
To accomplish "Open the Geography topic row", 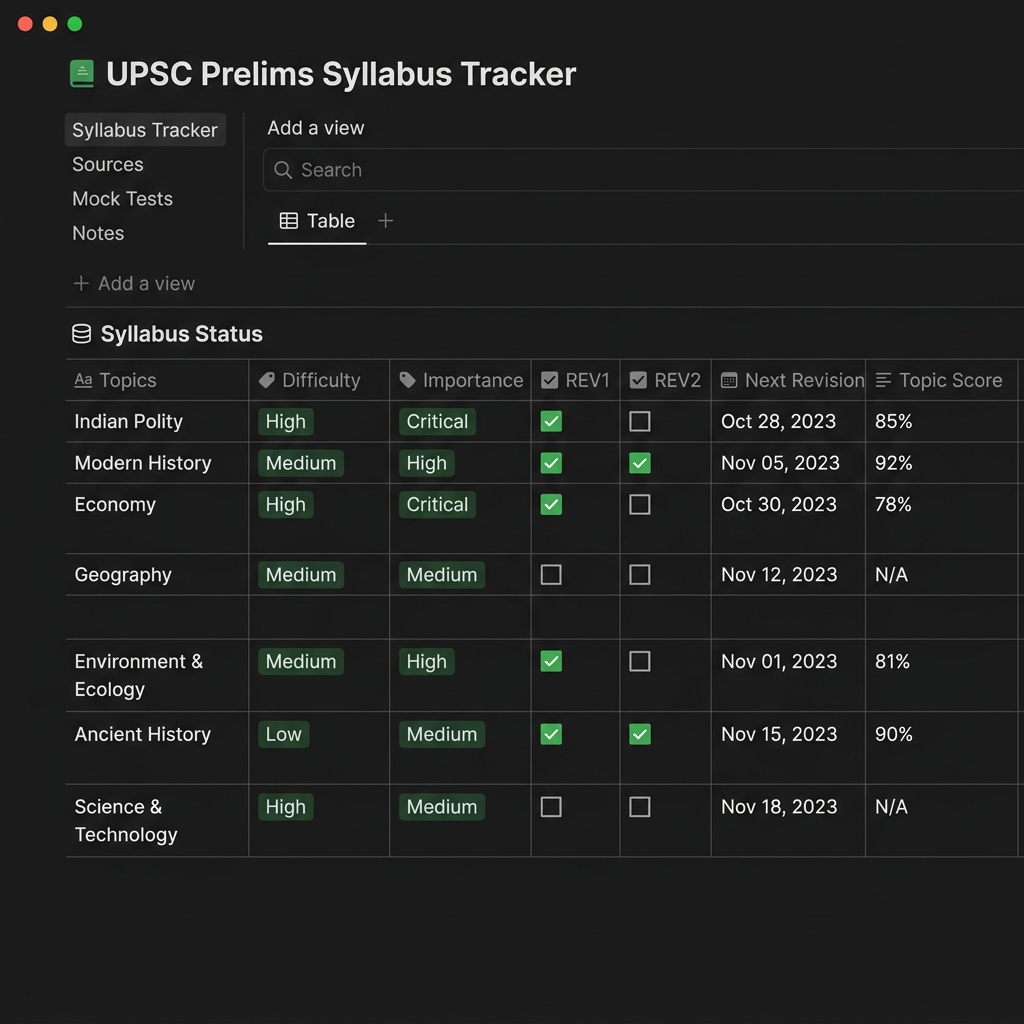I will point(123,575).
